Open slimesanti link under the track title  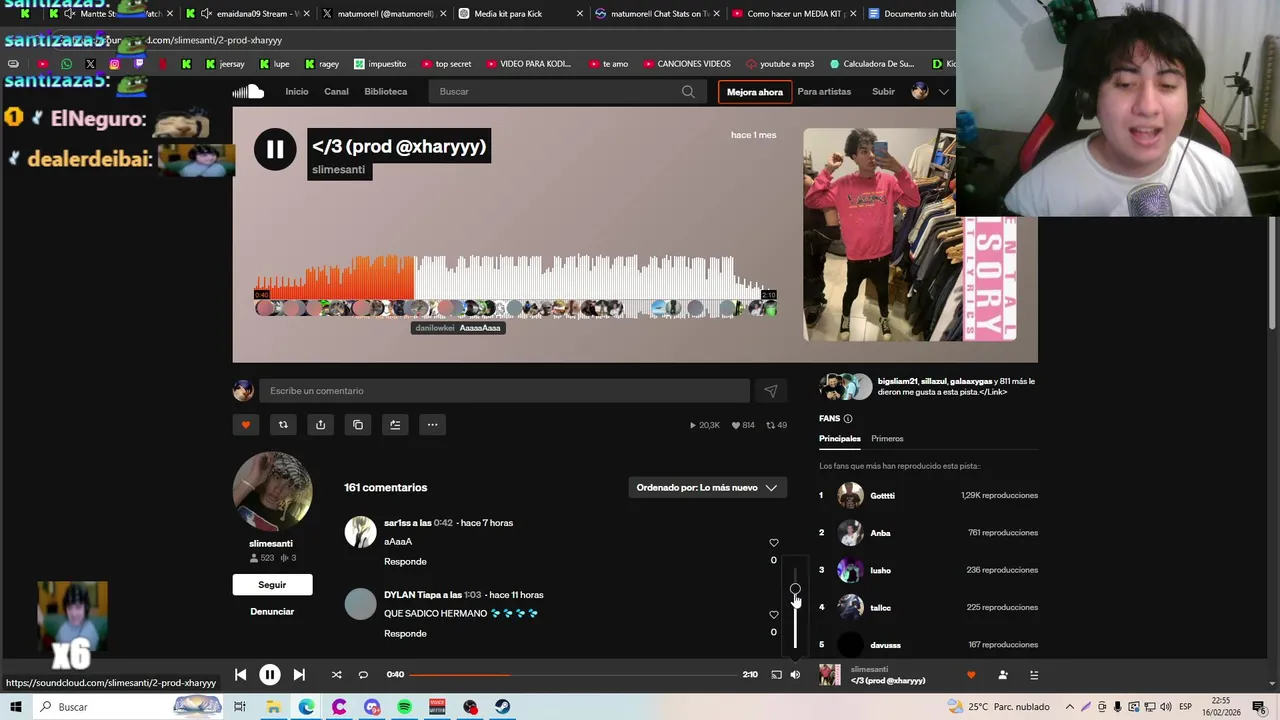point(338,170)
